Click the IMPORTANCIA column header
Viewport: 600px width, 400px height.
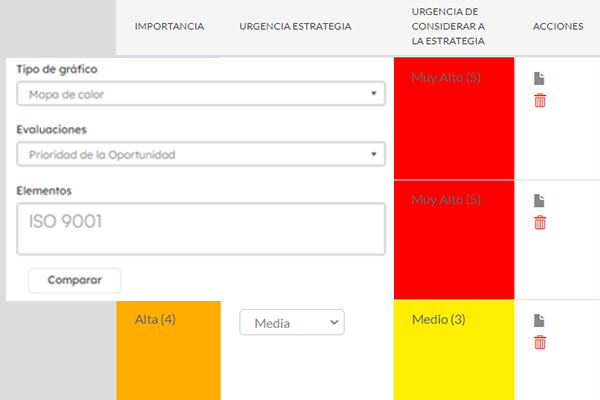(x=169, y=26)
